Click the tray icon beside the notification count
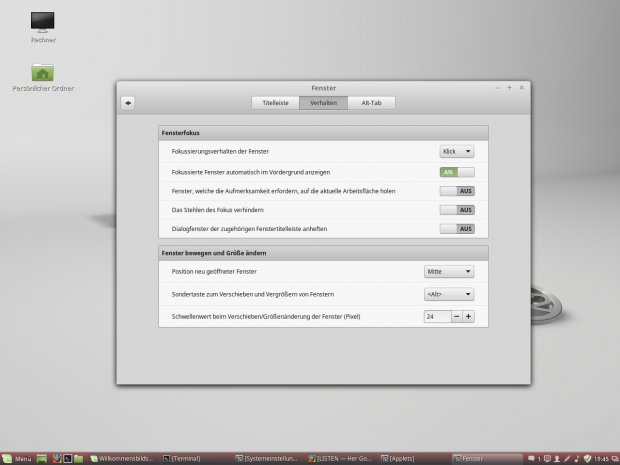The image size is (620, 465). [547, 458]
